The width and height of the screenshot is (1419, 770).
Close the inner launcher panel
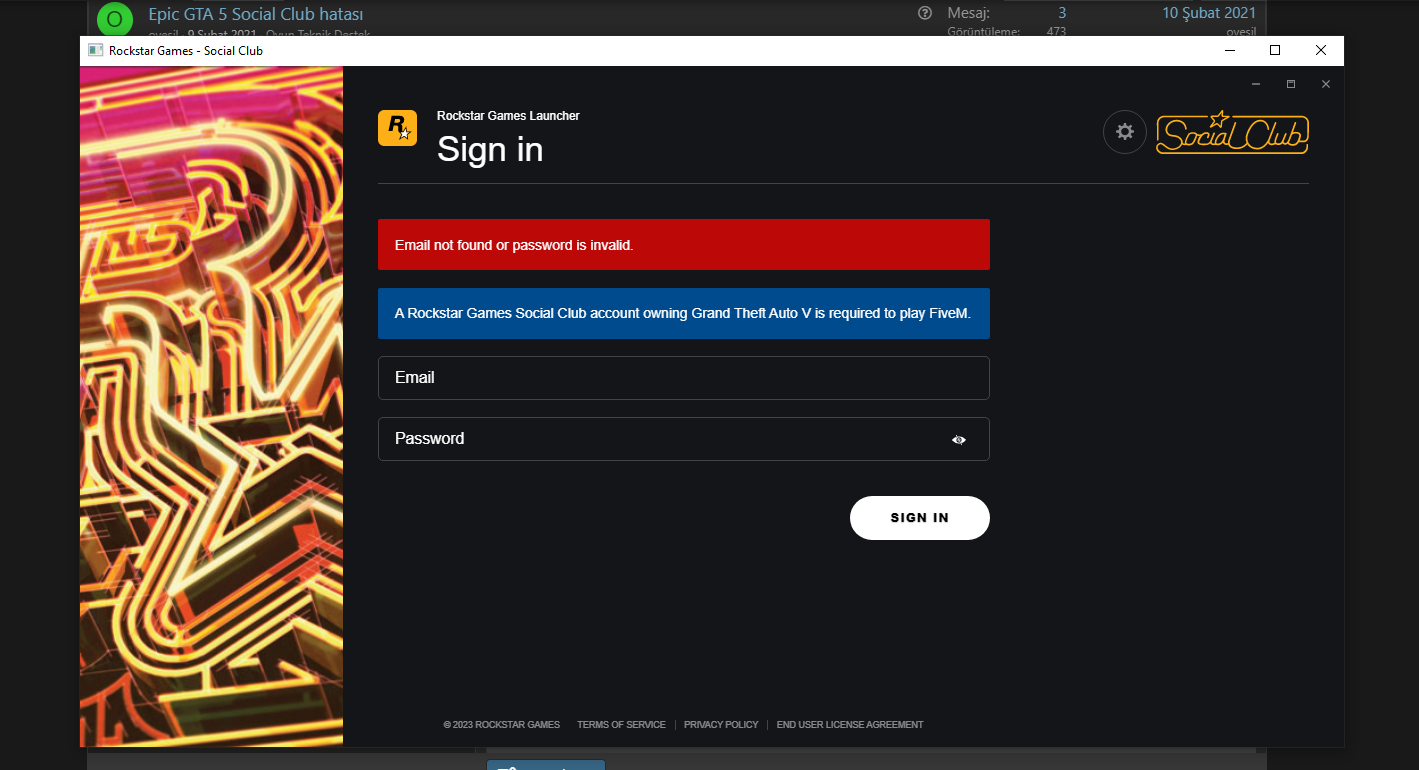[x=1326, y=84]
